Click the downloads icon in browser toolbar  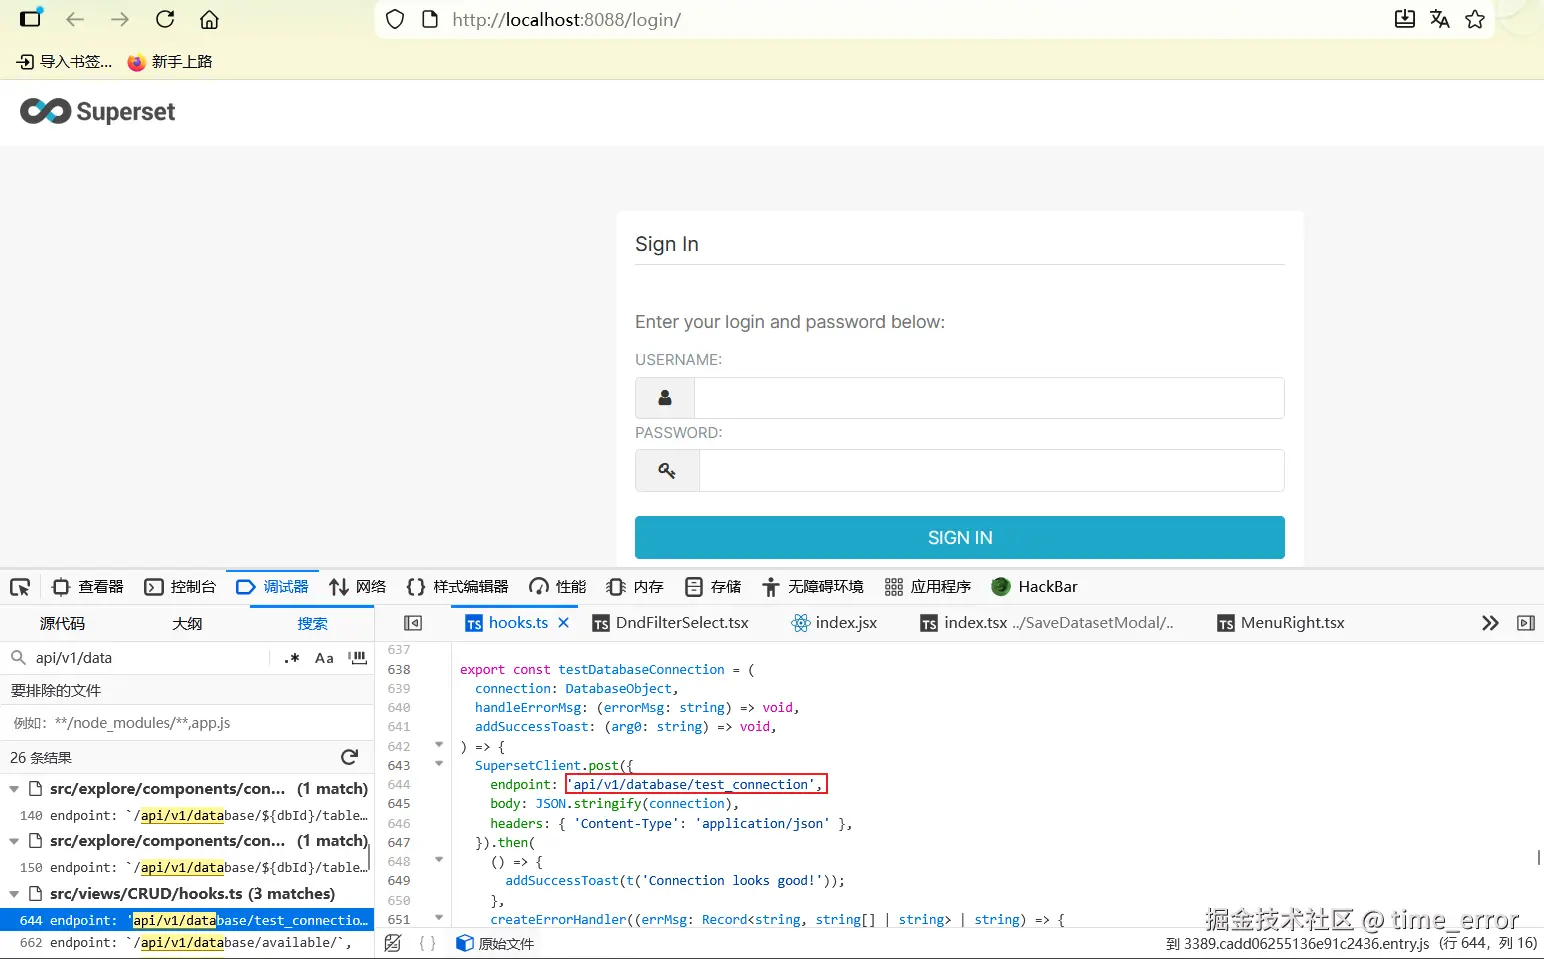click(x=1404, y=19)
